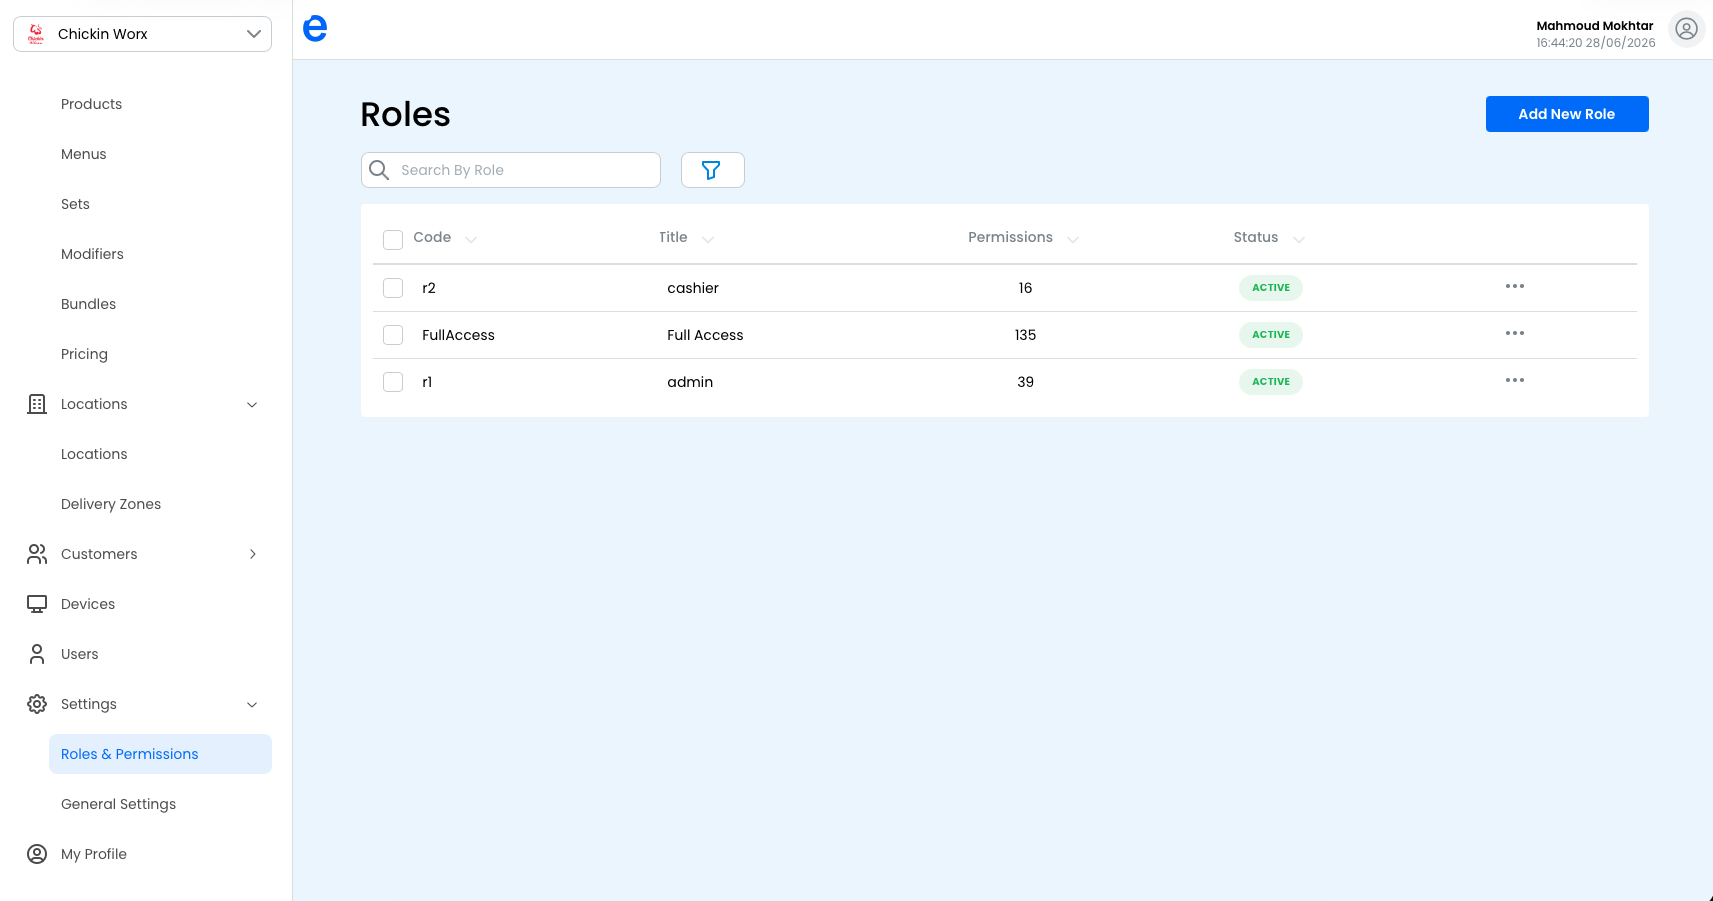Viewport: 1713px width, 901px height.
Task: Open the three-dot menu for admin row
Action: pos(1515,381)
